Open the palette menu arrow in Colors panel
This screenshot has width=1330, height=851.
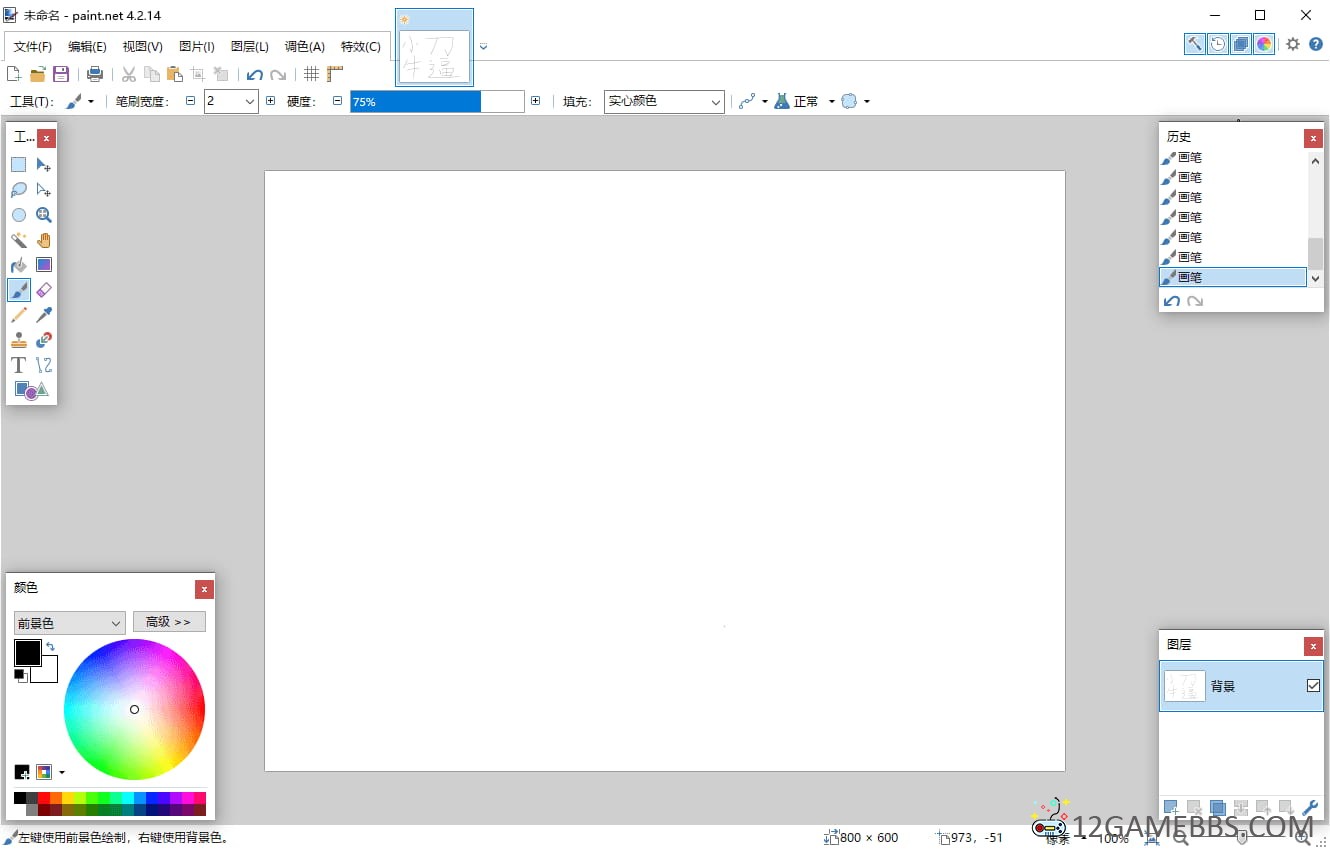62,772
